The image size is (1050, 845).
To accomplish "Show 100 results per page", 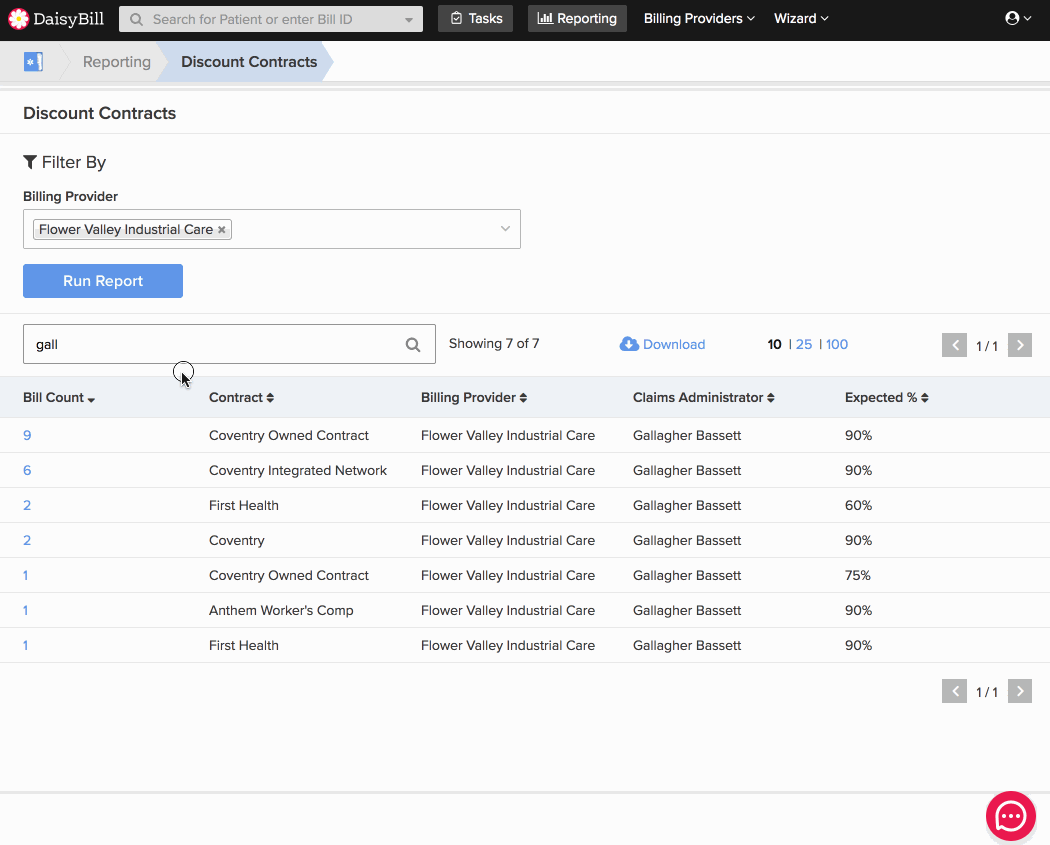I will (x=837, y=344).
